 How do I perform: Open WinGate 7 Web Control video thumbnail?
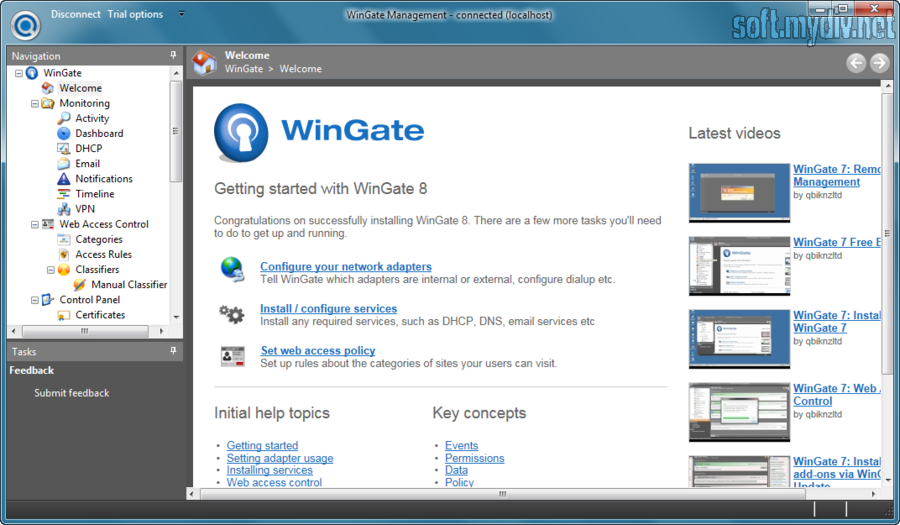point(739,413)
